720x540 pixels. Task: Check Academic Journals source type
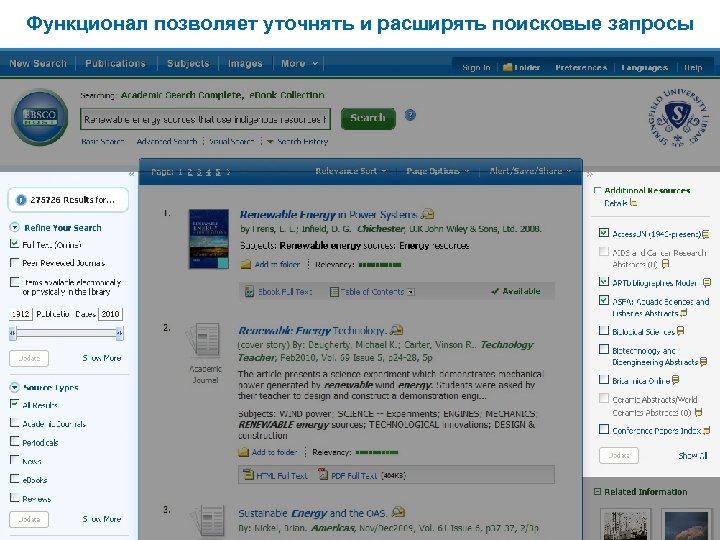(x=15, y=422)
